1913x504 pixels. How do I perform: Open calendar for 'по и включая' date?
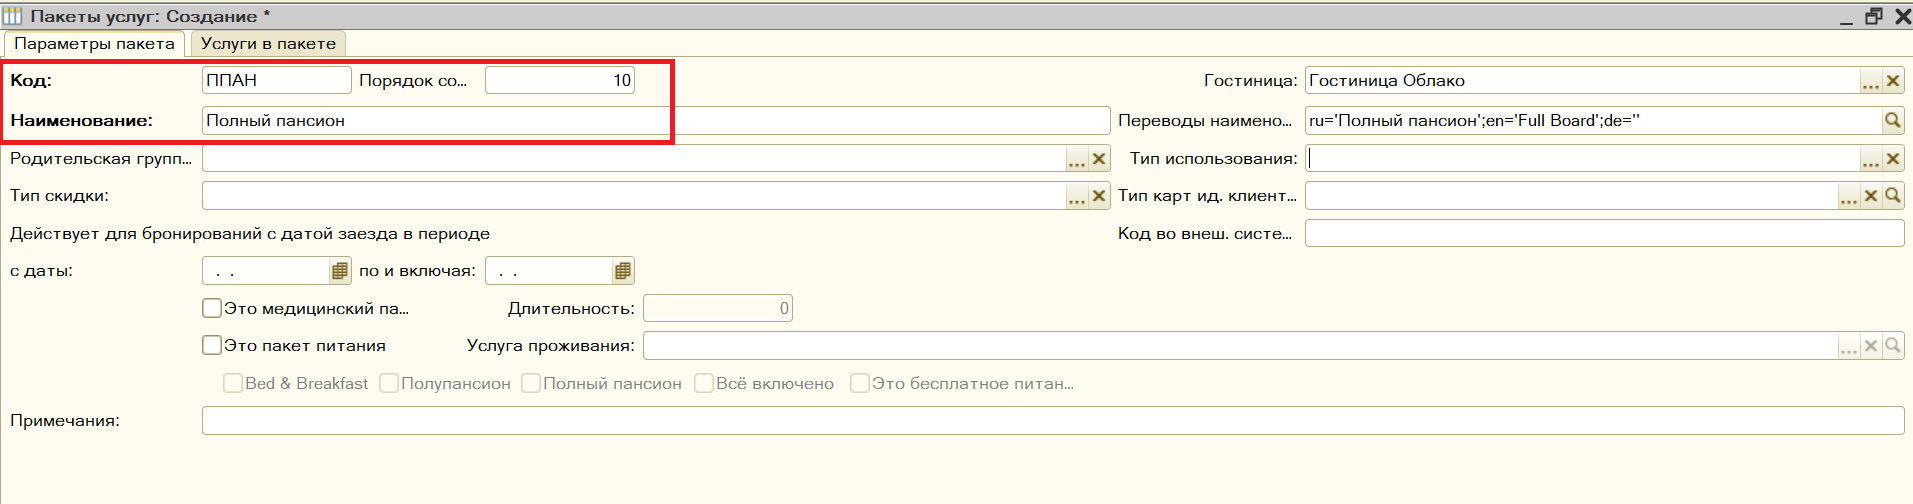click(x=622, y=271)
